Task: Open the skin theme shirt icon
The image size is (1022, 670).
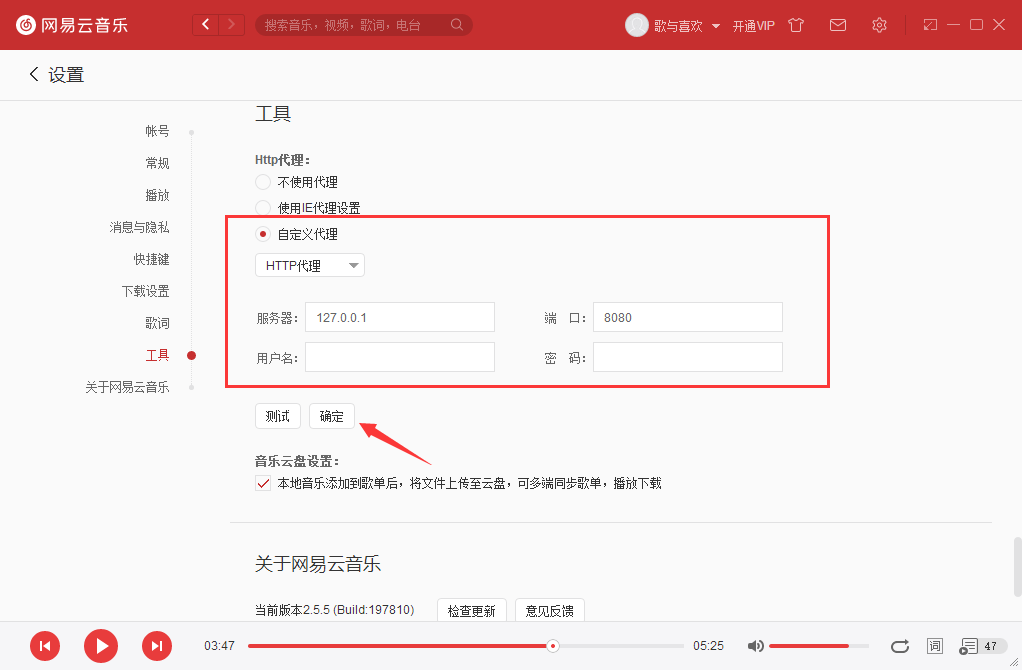Action: tap(796, 25)
